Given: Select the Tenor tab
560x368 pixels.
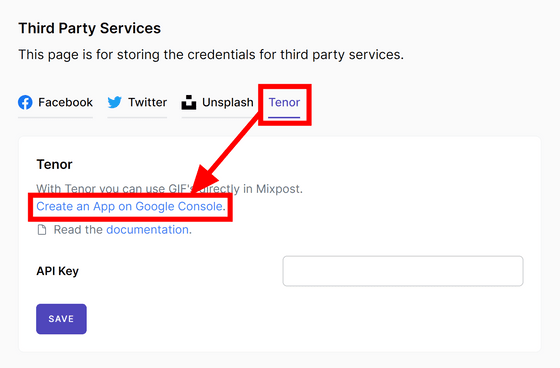Looking at the screenshot, I should coord(284,103).
